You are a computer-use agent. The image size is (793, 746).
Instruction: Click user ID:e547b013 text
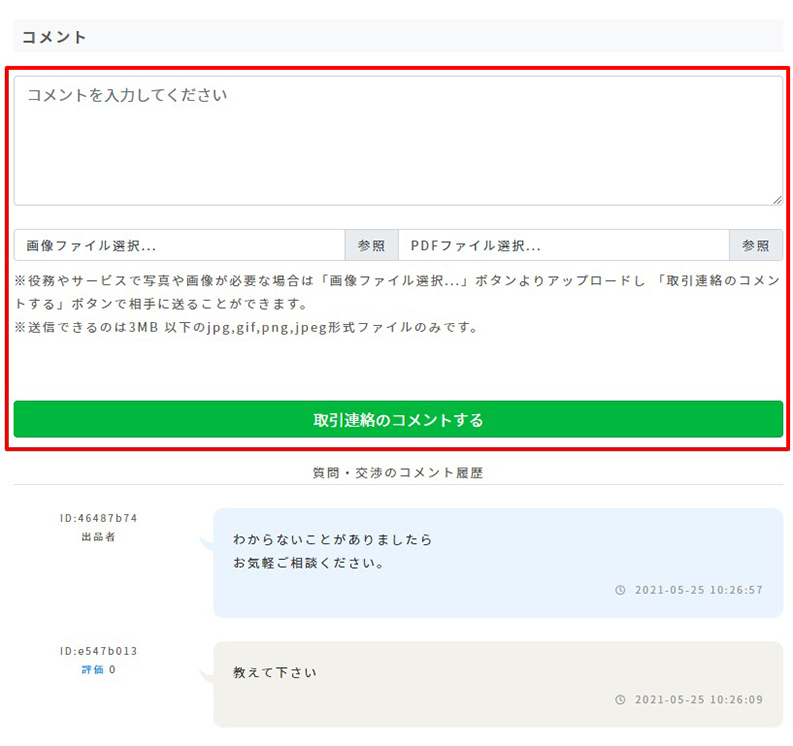click(x=99, y=651)
